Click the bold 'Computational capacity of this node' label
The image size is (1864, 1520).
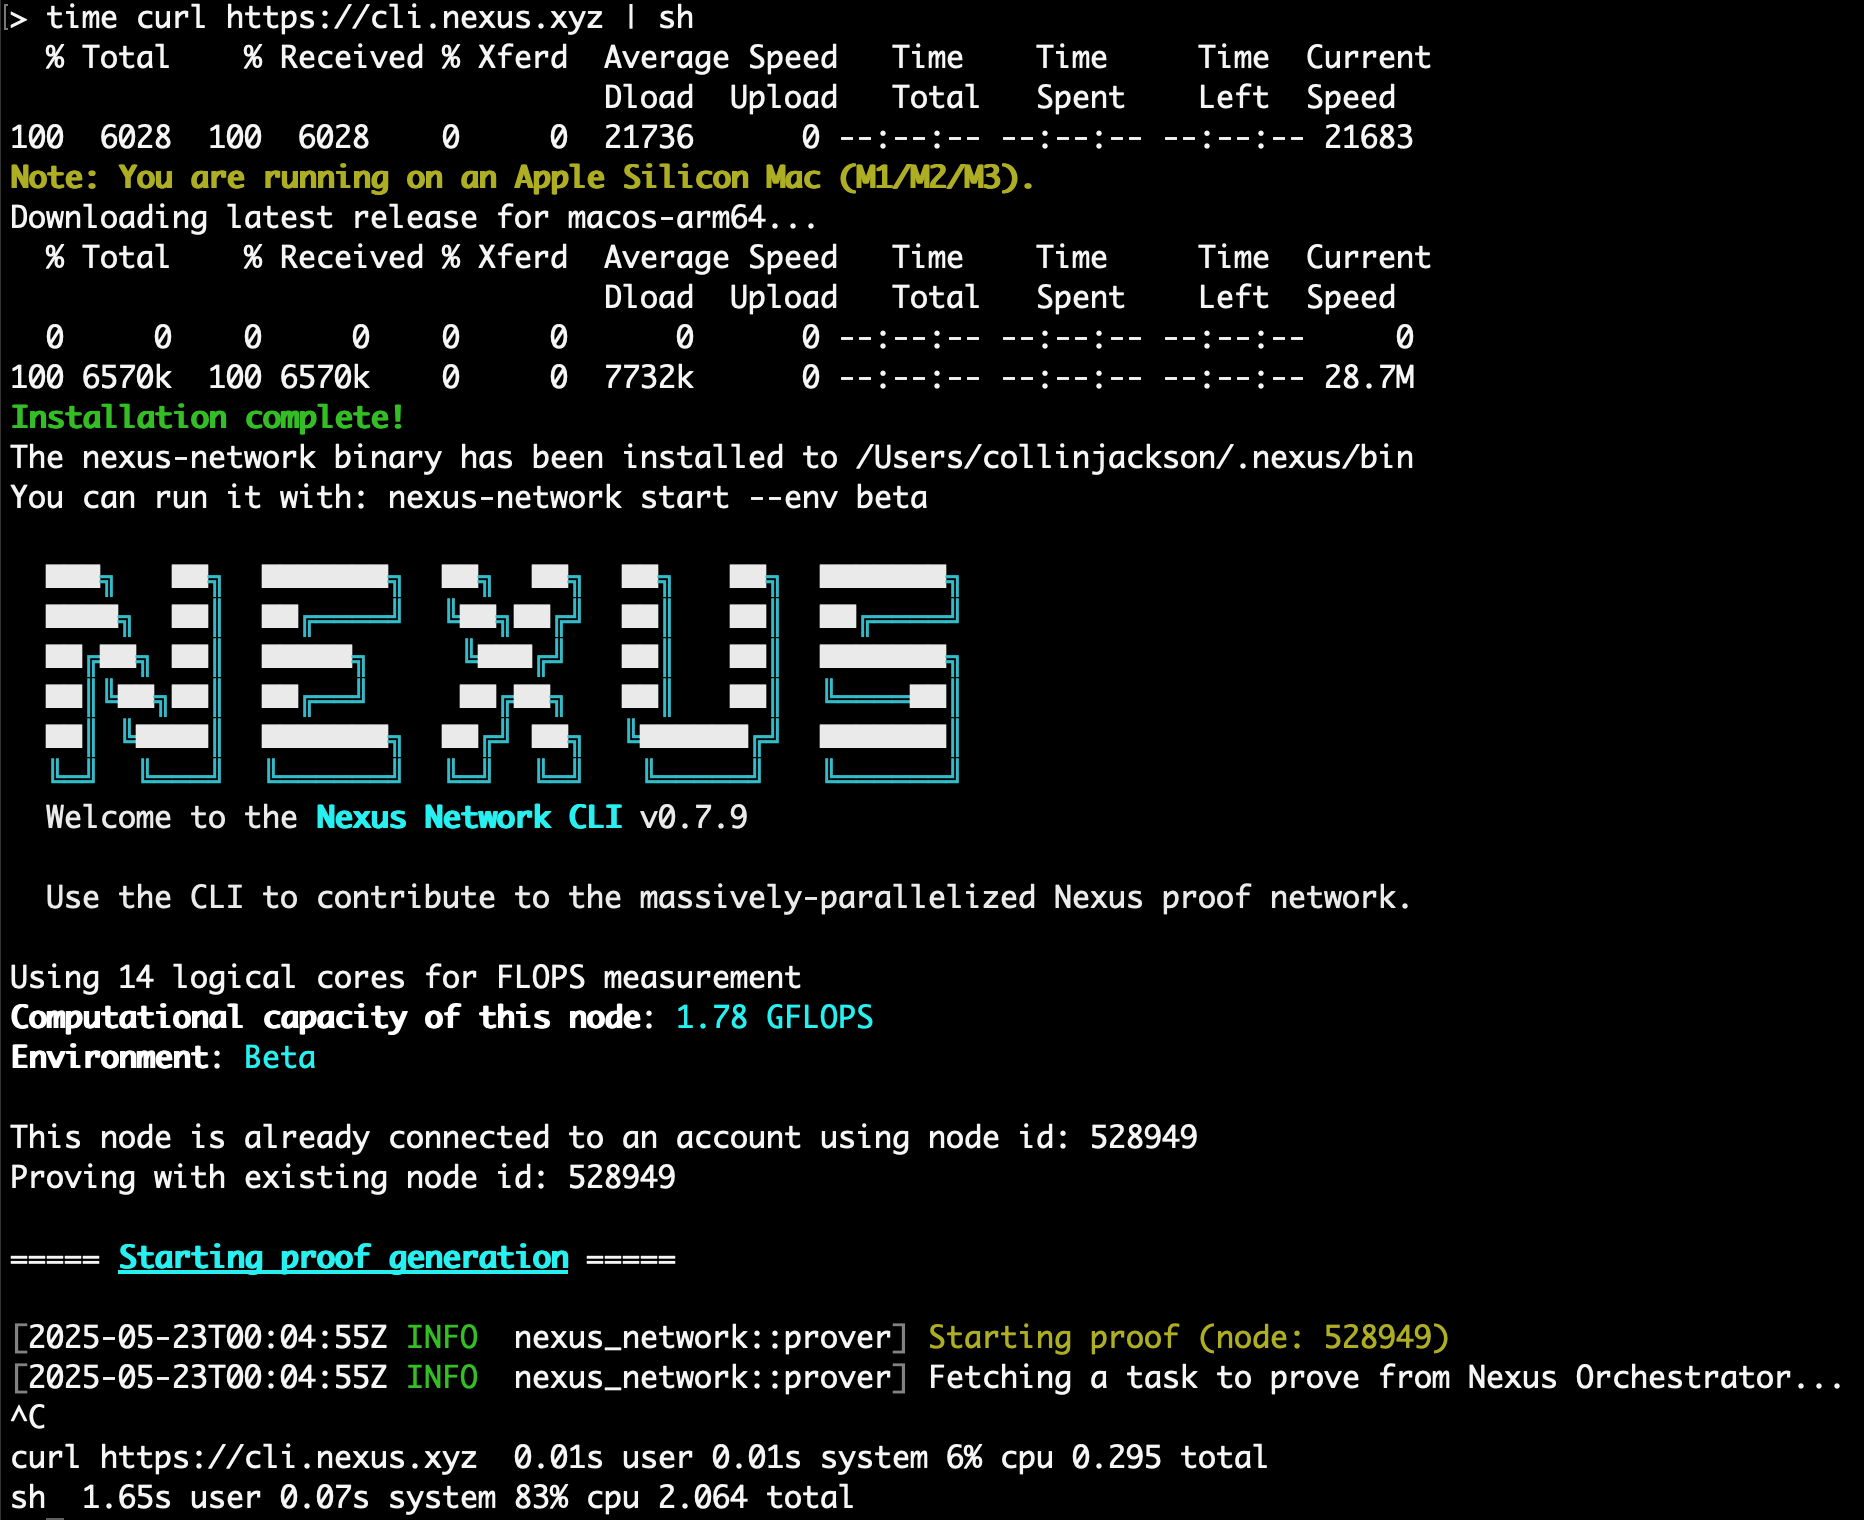325,1017
